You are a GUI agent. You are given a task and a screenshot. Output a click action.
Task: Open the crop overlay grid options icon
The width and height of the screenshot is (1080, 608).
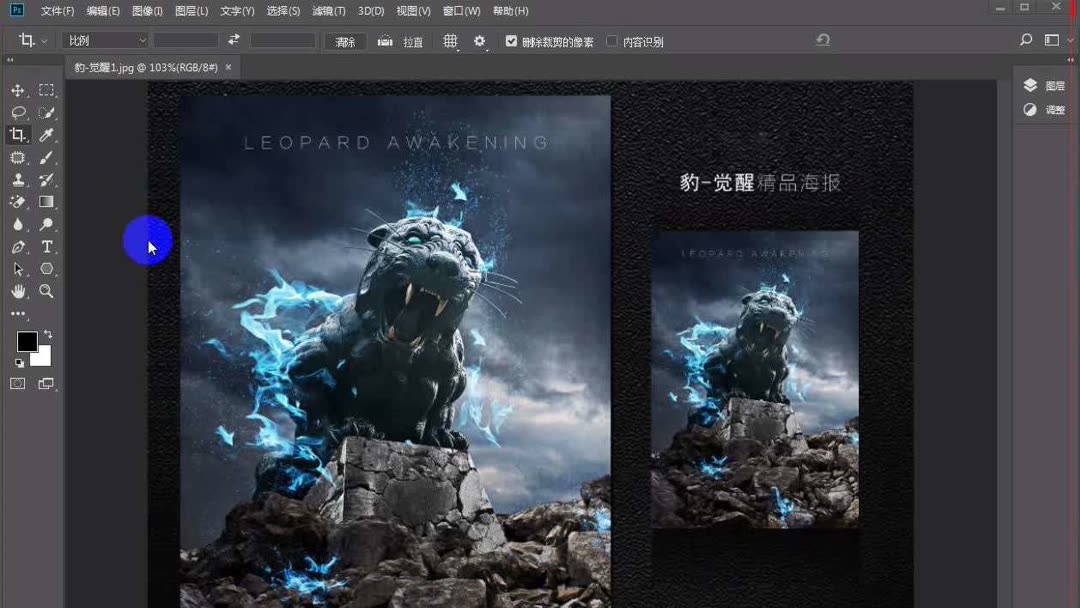[450, 41]
